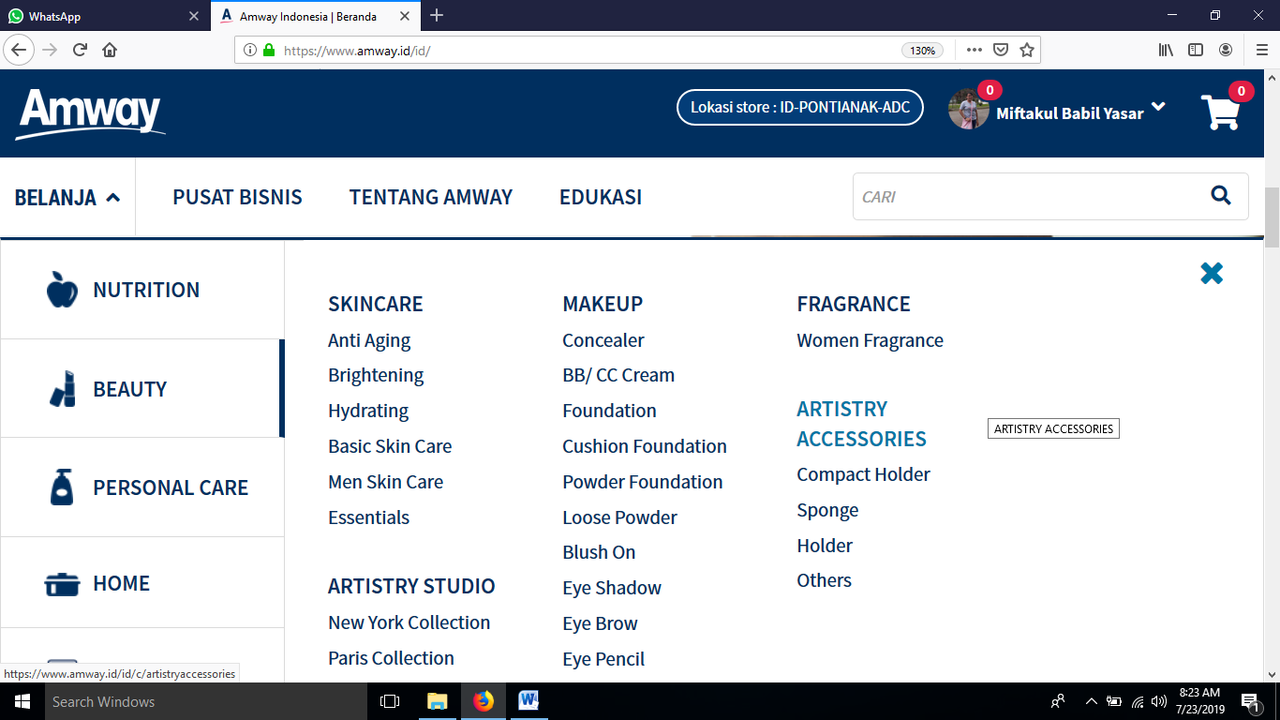
Task: Open Sponge accessories link
Action: (827, 510)
